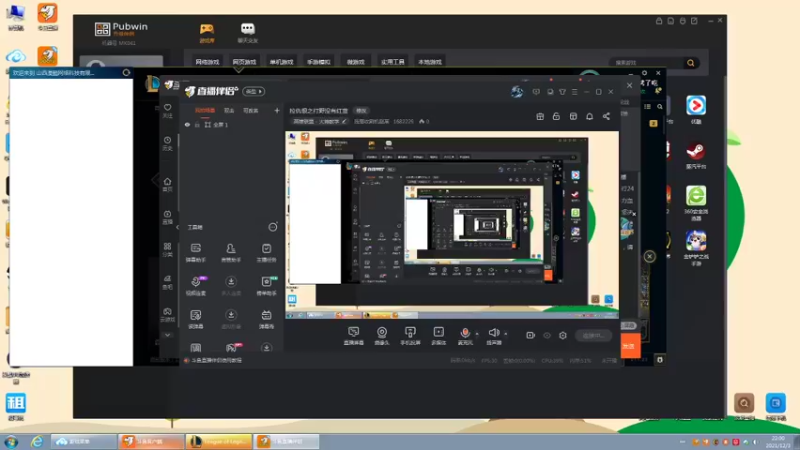Click the 修改 button beside stream title
The width and height of the screenshot is (800, 450).
click(361, 111)
